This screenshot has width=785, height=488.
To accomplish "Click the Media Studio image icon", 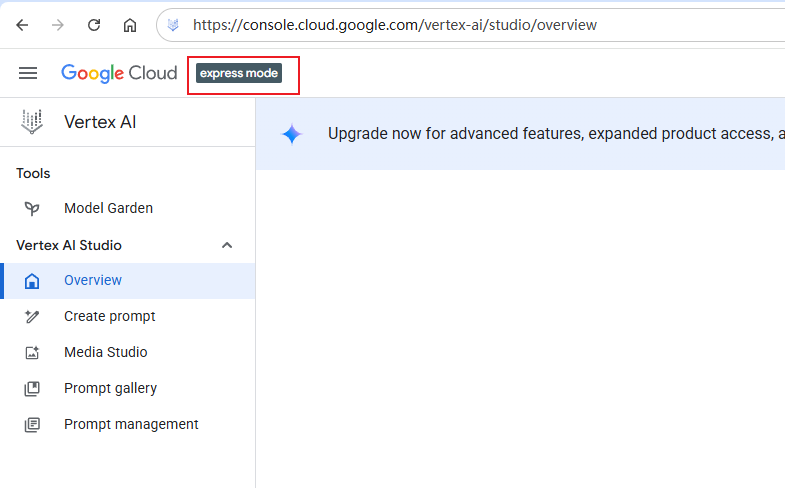I will (32, 352).
